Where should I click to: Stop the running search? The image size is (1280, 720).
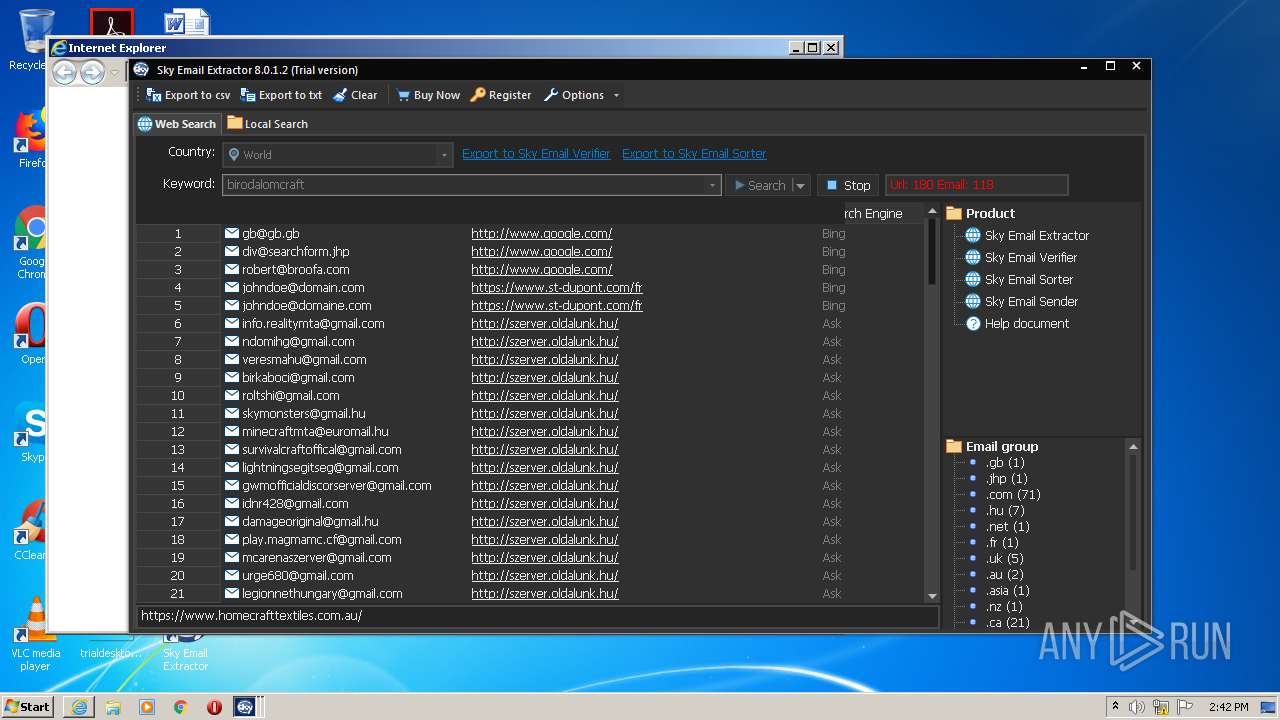pos(848,185)
